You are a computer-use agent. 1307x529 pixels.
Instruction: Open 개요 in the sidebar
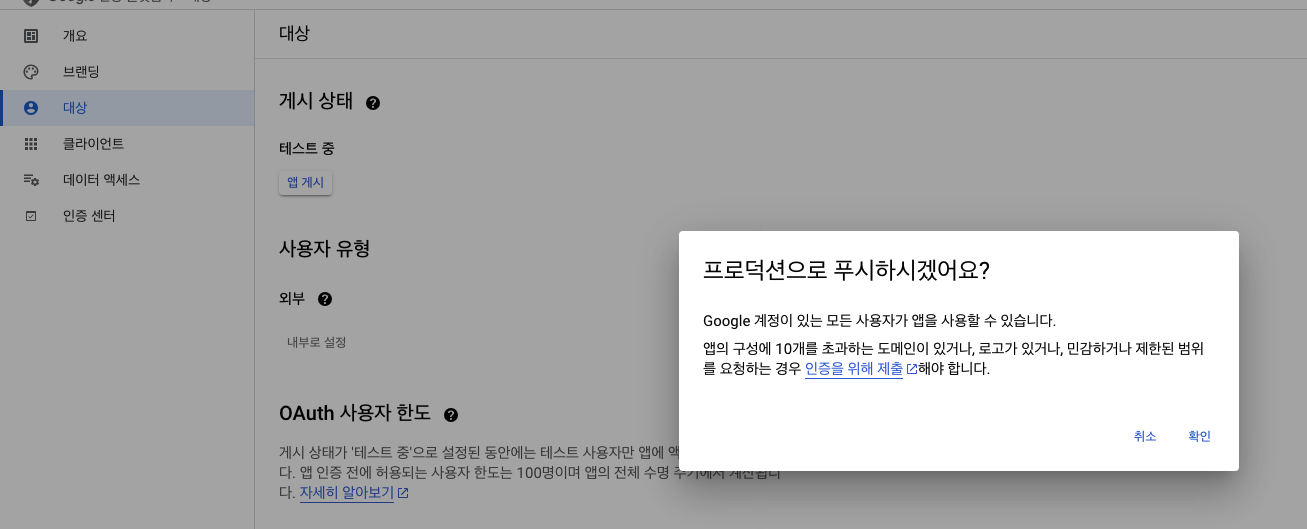127,36
